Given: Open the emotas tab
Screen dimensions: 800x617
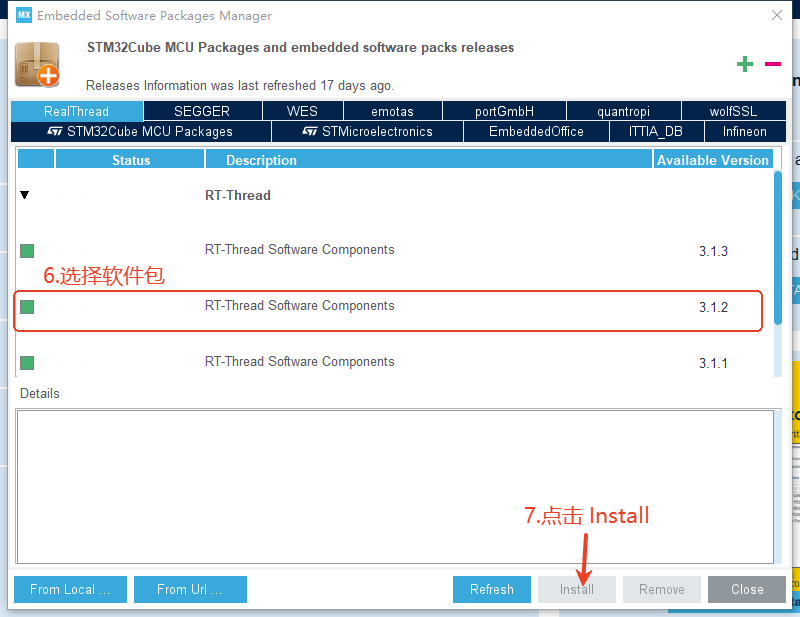Looking at the screenshot, I should pyautogui.click(x=392, y=111).
